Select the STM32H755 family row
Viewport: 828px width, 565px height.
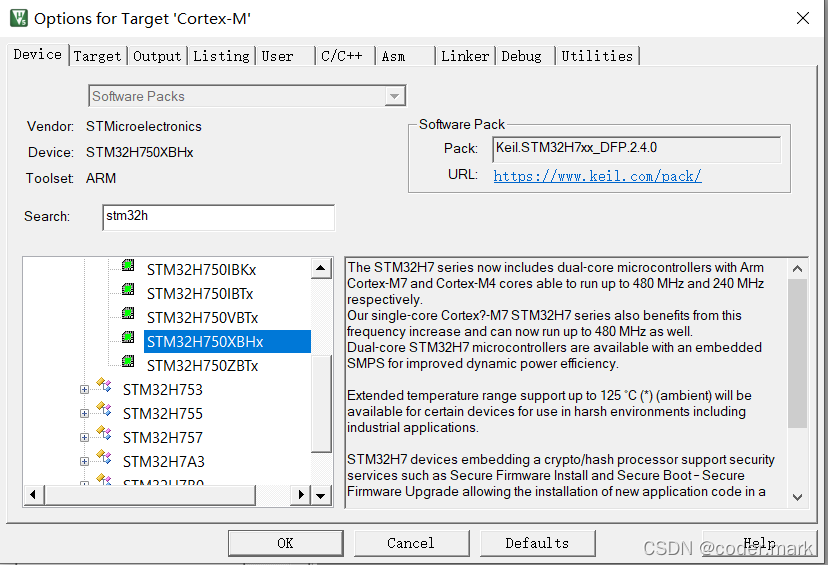[x=163, y=413]
